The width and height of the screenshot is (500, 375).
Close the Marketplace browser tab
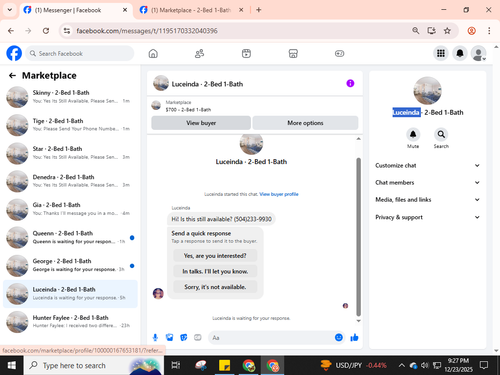tap(241, 10)
